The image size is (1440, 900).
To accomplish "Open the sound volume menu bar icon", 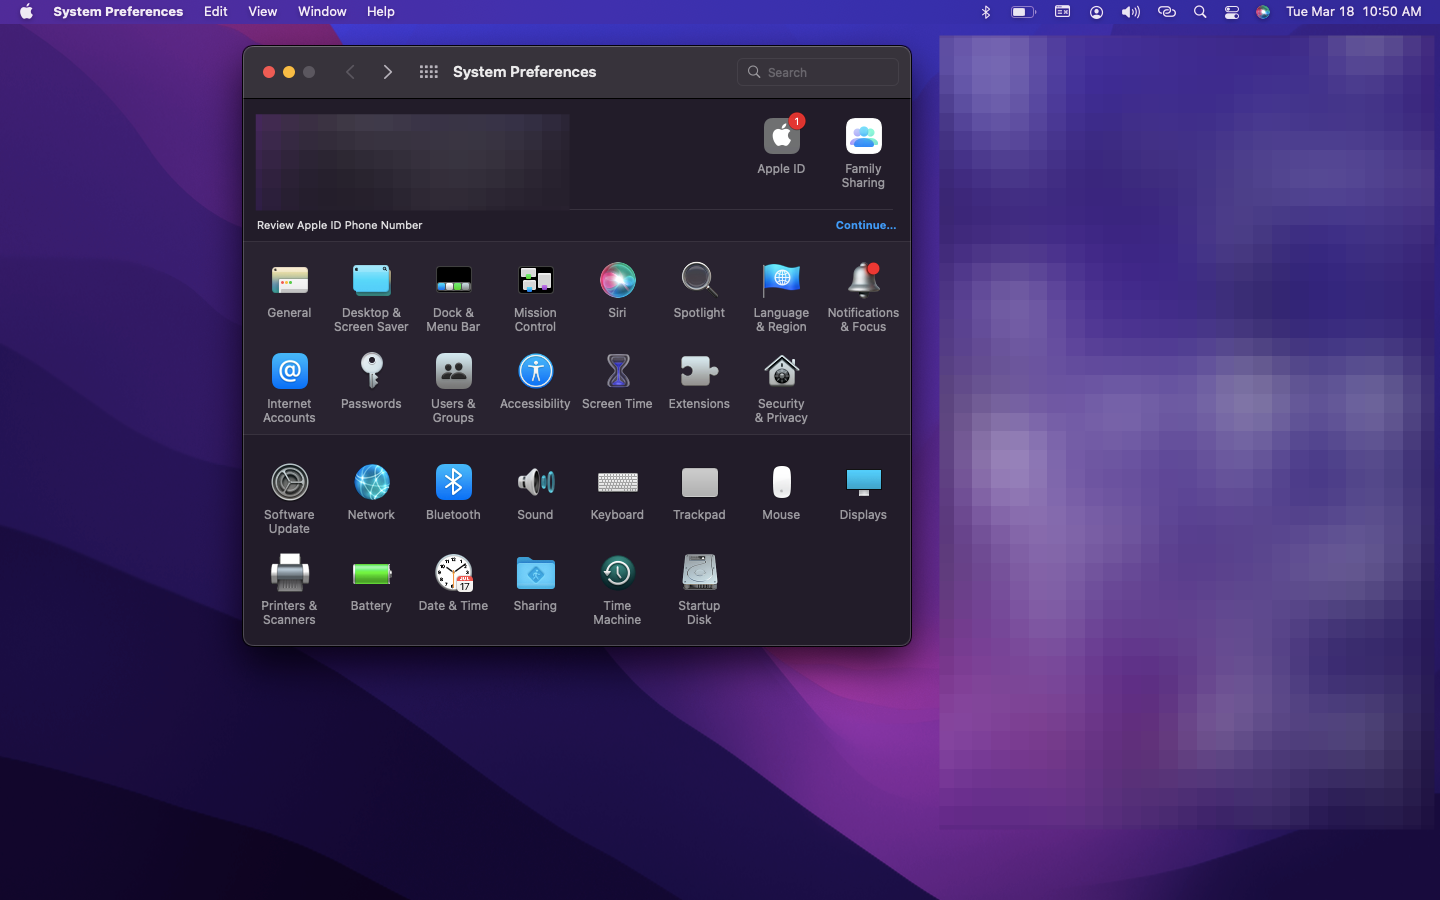I will 1131,12.
